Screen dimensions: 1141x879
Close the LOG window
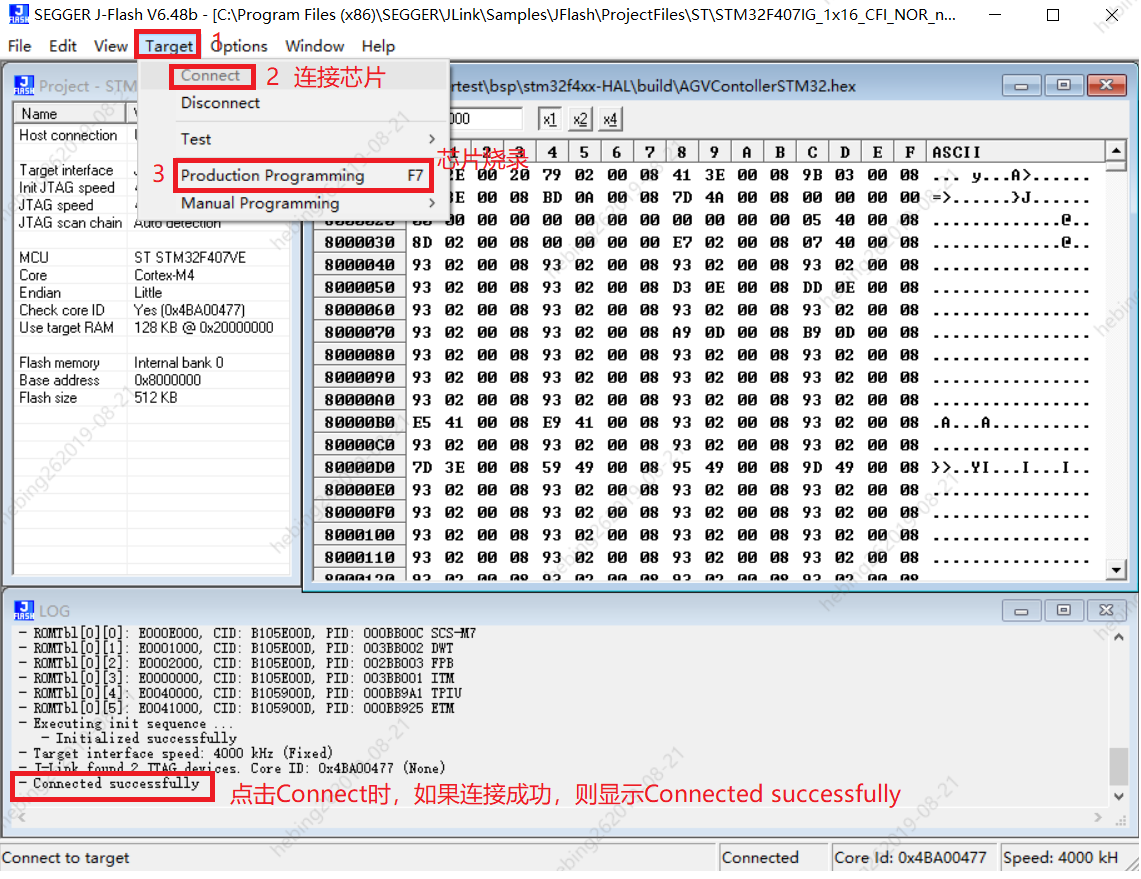[1106, 610]
